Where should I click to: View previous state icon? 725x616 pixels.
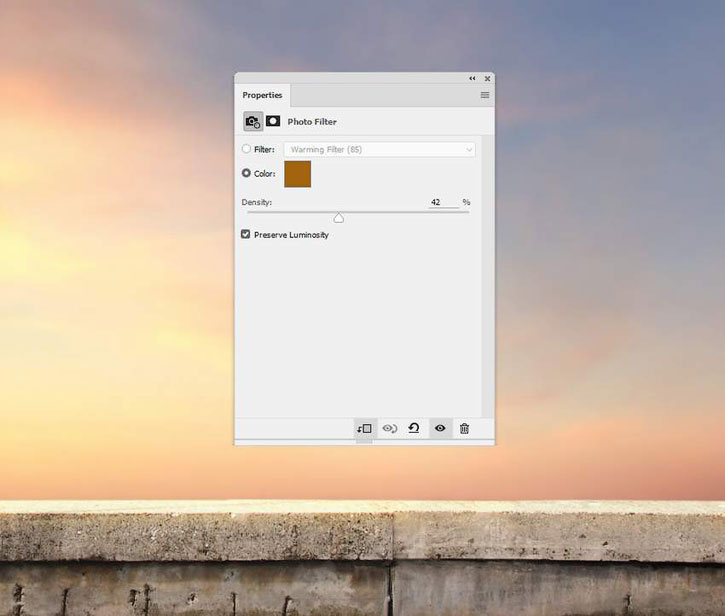[x=390, y=429]
